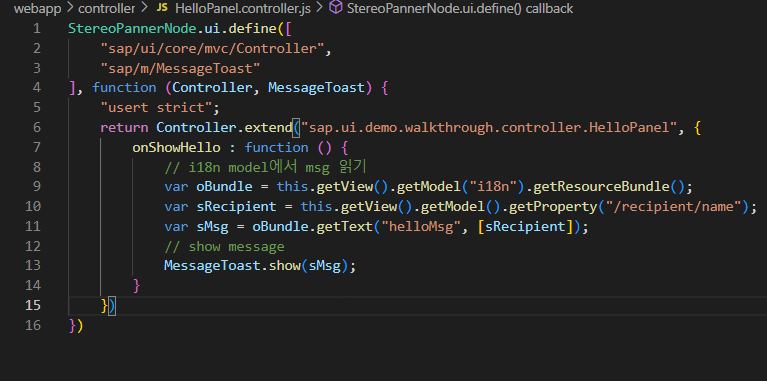Click the 'function' keyword on line 4
The image size is (767, 381).
[x=124, y=88]
